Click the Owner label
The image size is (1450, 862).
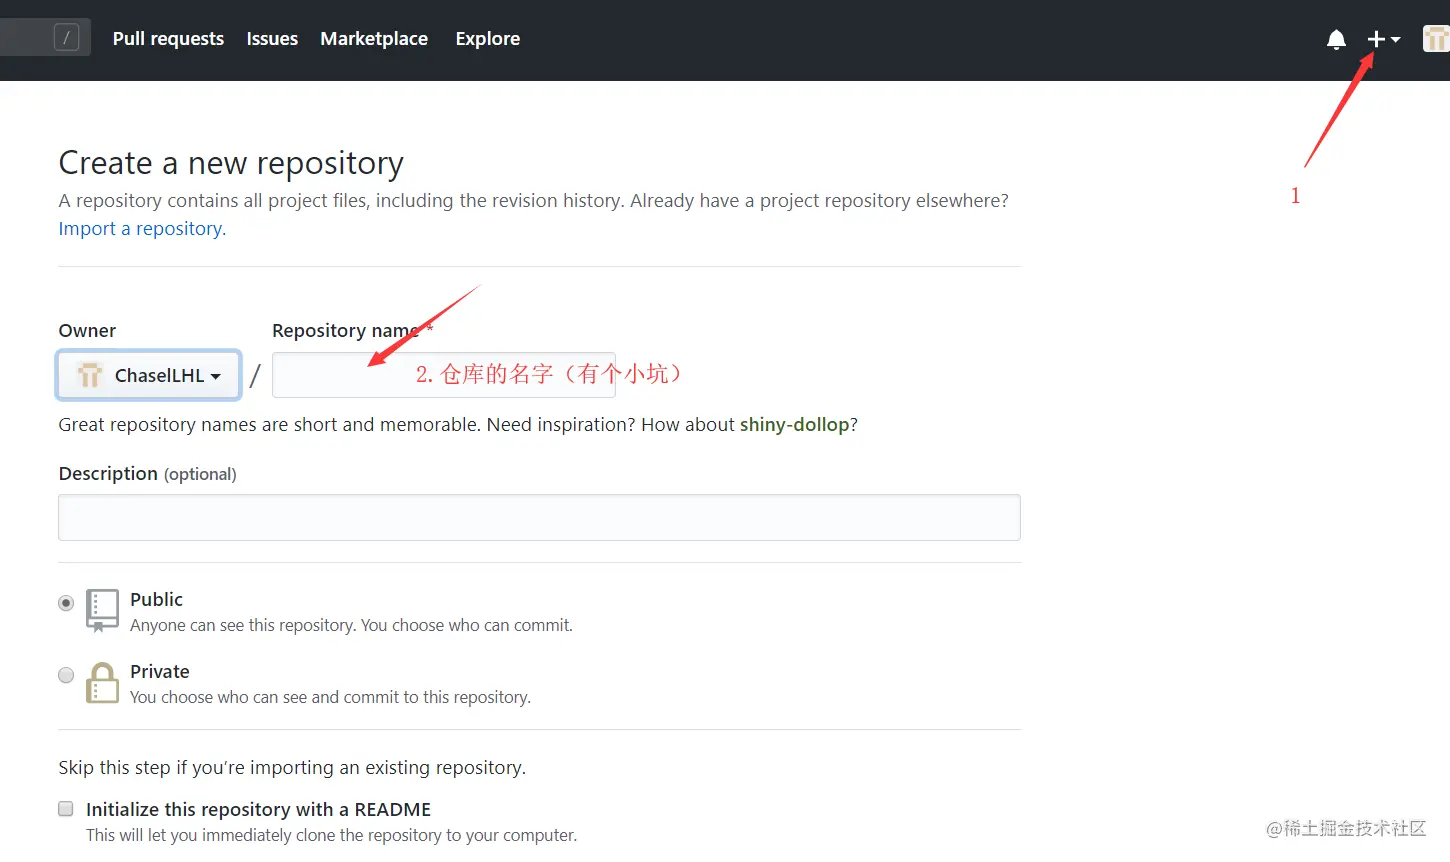[87, 330]
